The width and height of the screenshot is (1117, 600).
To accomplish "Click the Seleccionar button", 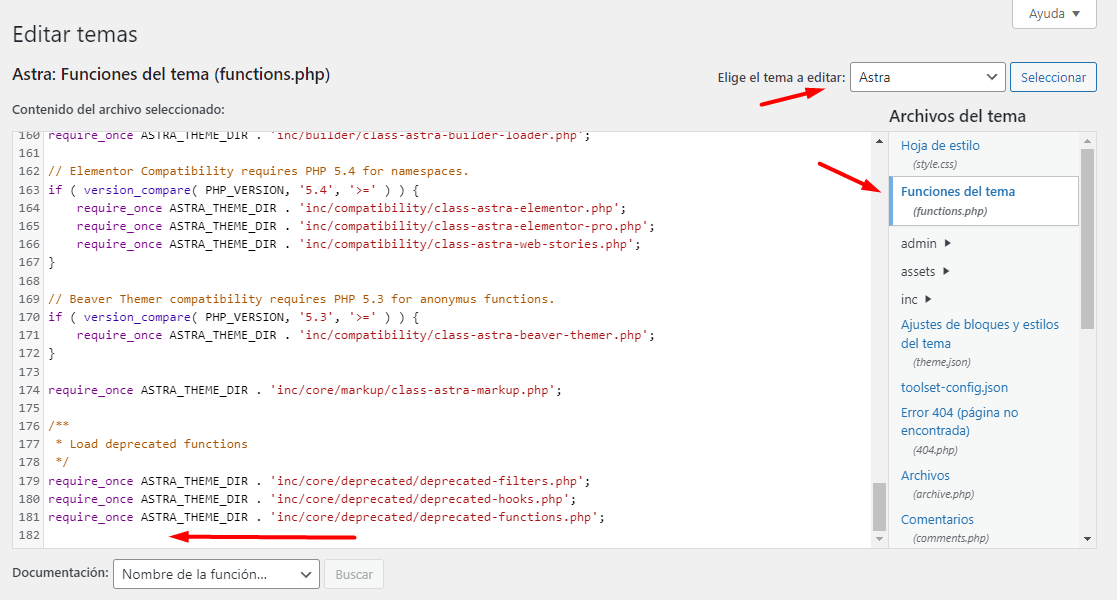I will coord(1053,77).
